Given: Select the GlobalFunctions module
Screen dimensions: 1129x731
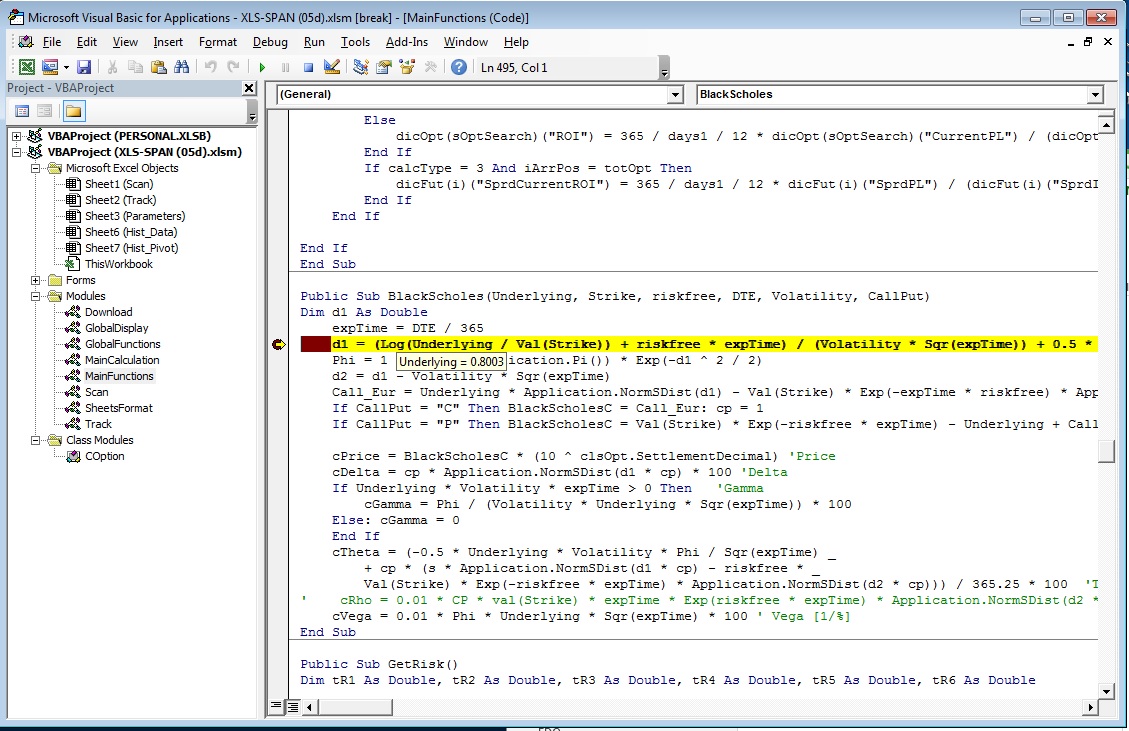Looking at the screenshot, I should pos(122,344).
